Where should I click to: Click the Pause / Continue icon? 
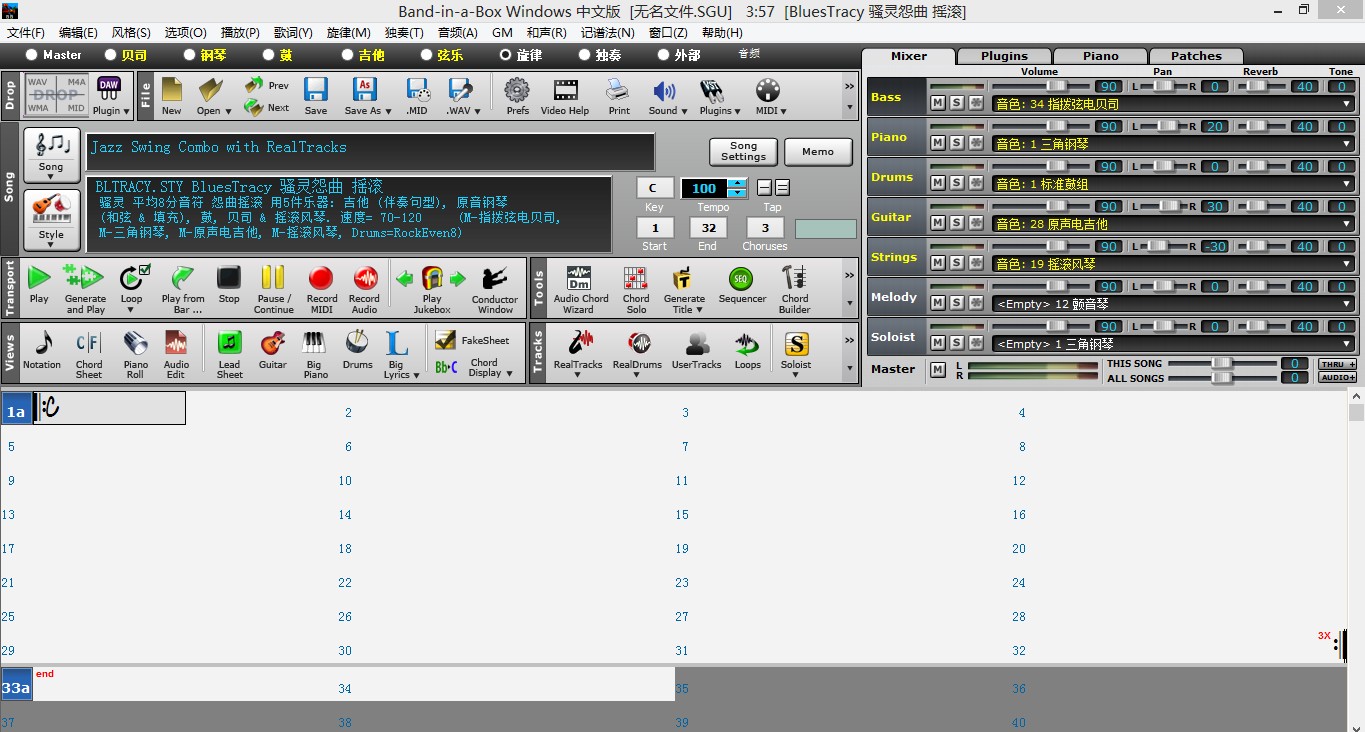pyautogui.click(x=273, y=288)
